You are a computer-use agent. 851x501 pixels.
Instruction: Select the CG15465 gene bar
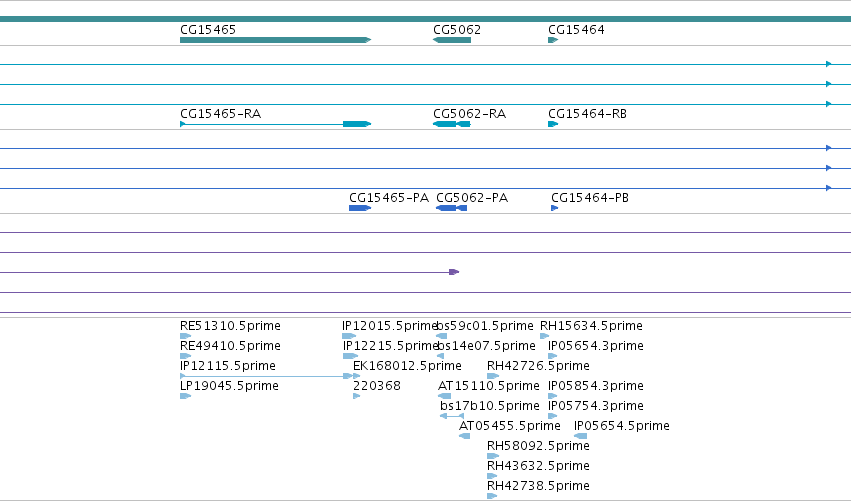275,40
